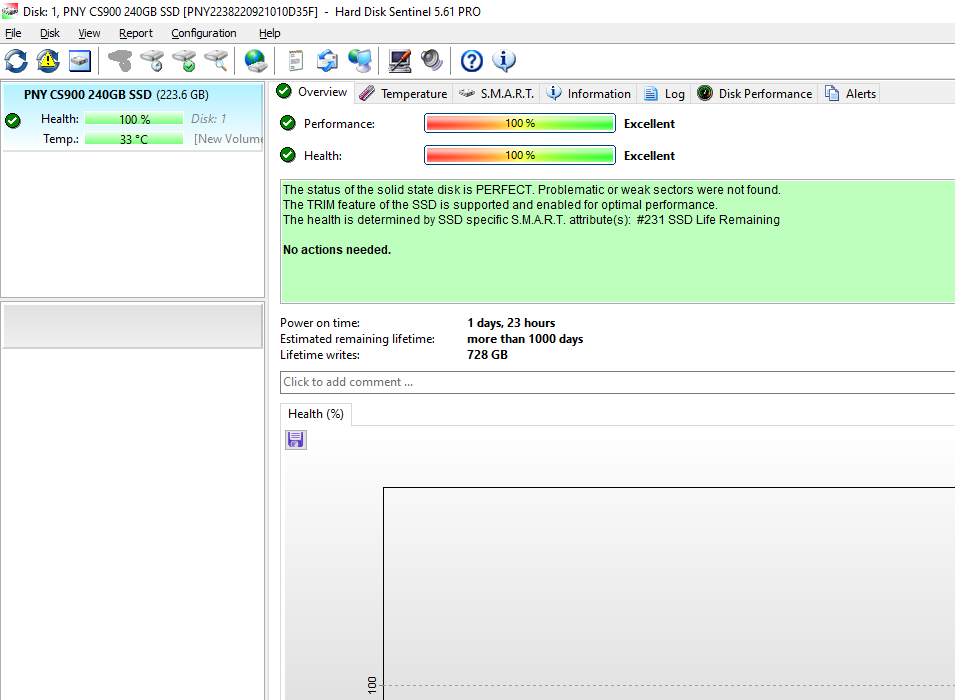This screenshot has height=700, width=955.
Task: Click the sidebar Health 100 % green bar
Action: coord(134,119)
